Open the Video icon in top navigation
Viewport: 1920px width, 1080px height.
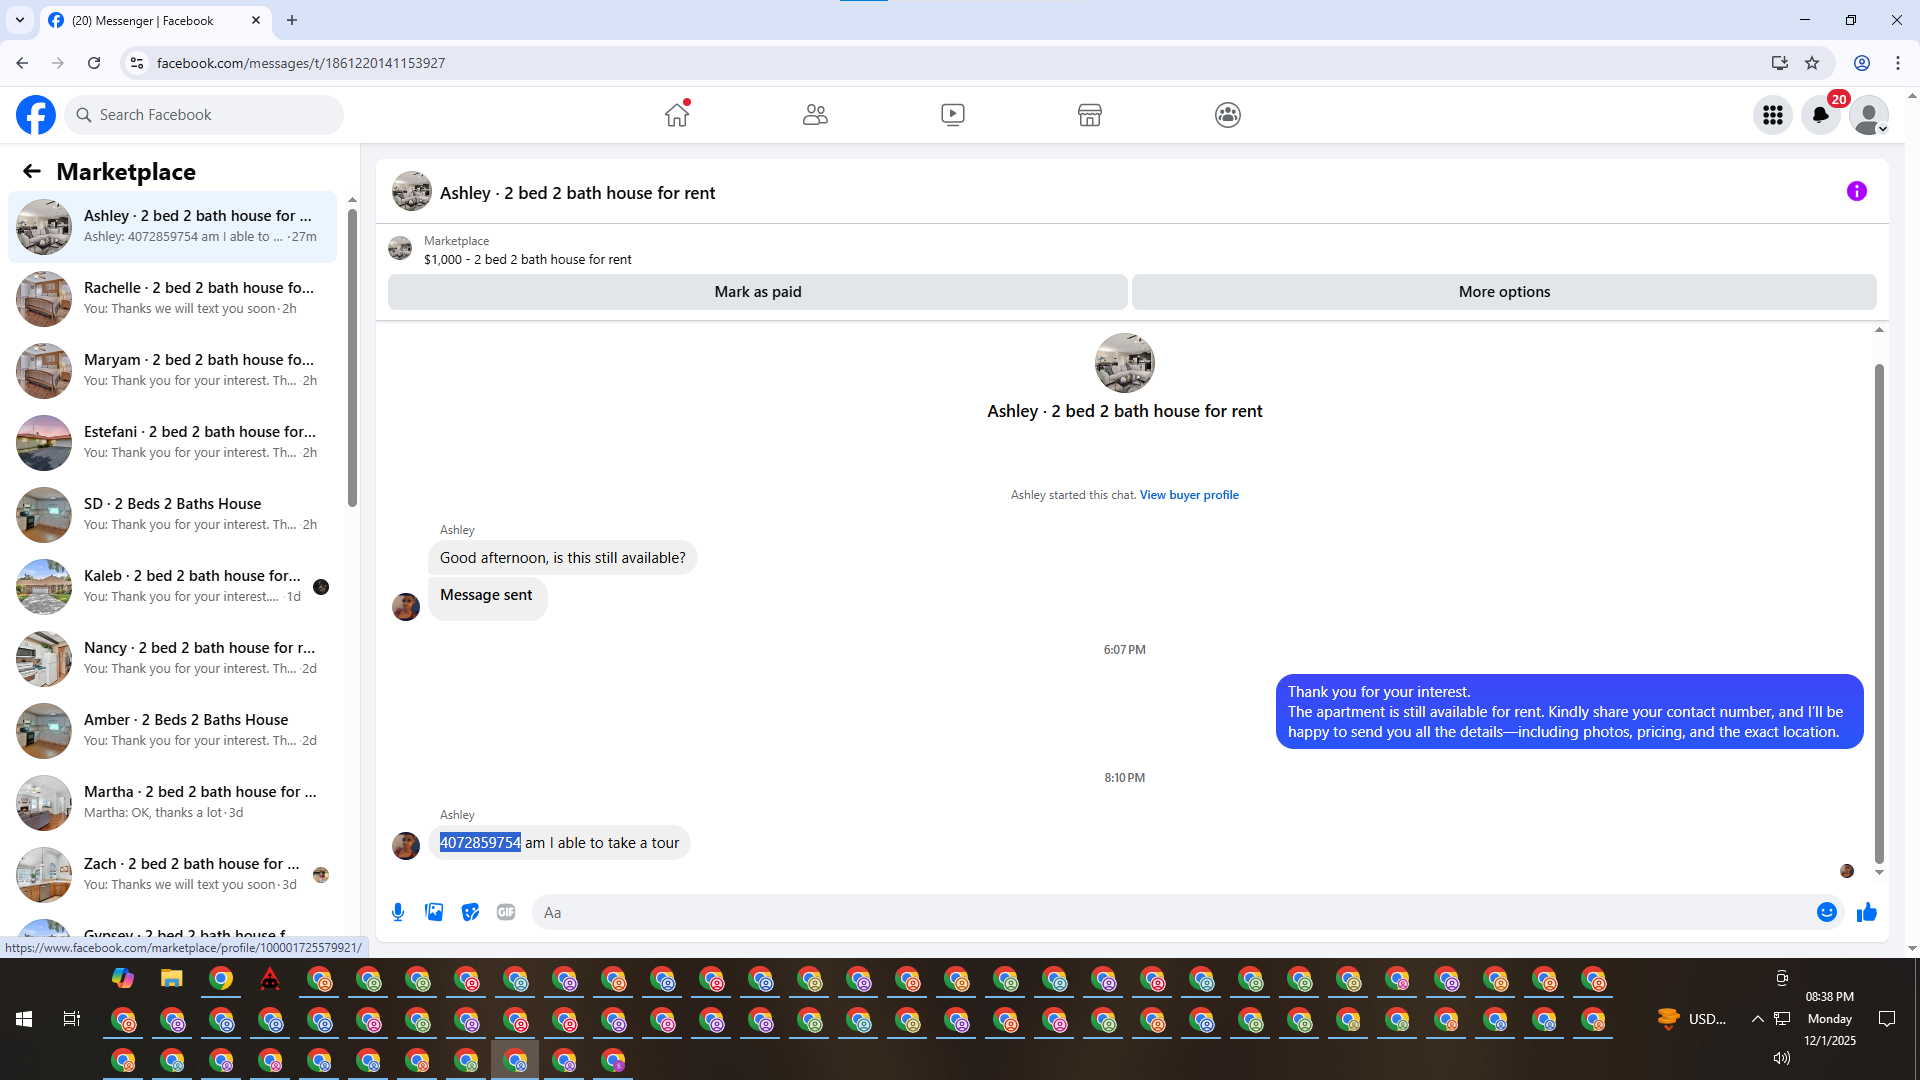pos(953,115)
